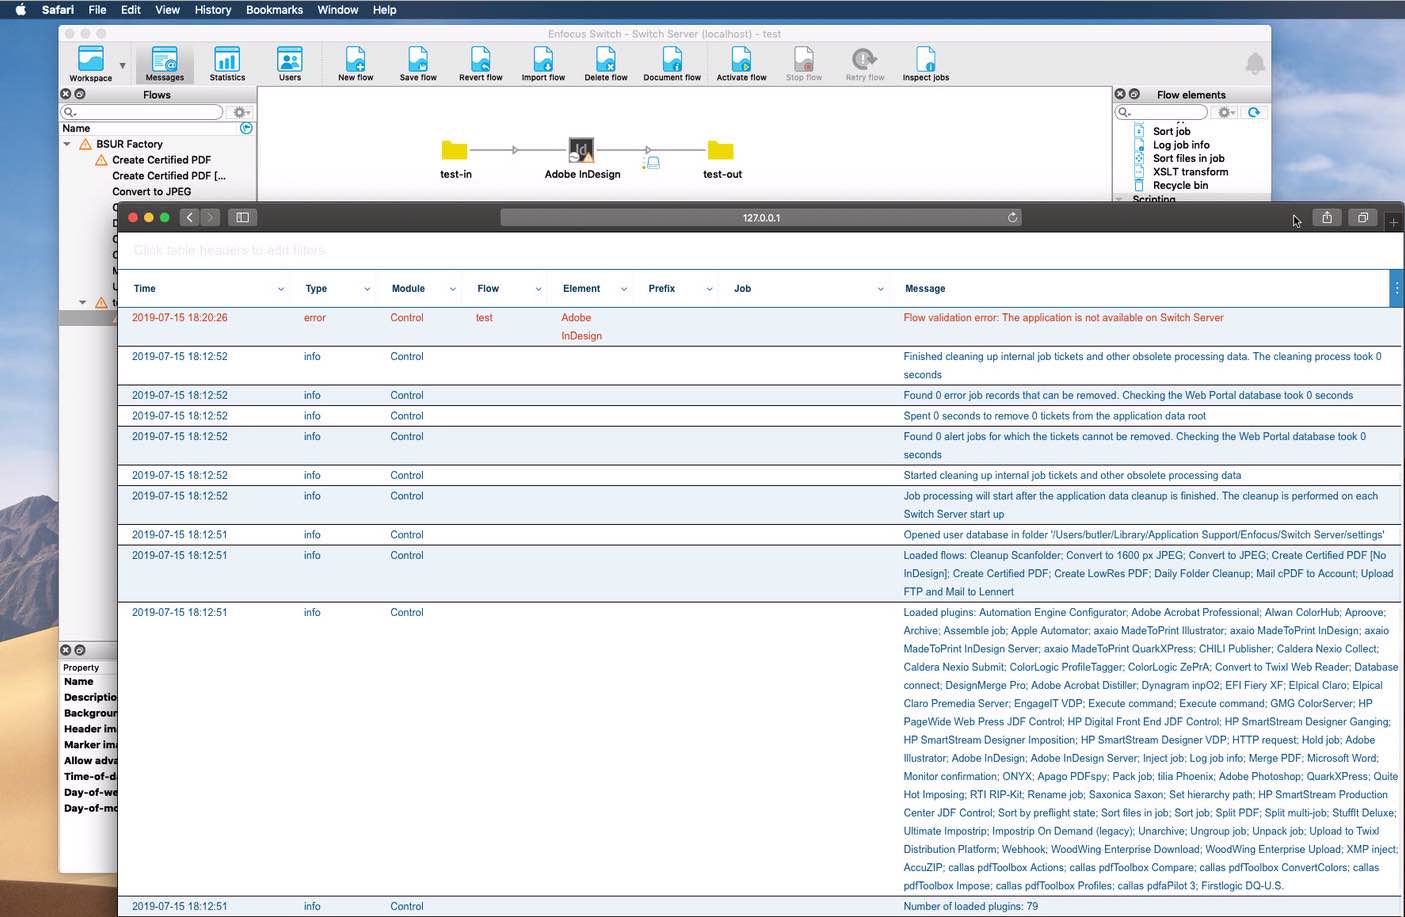Open the Statistics view icon

coord(227,63)
